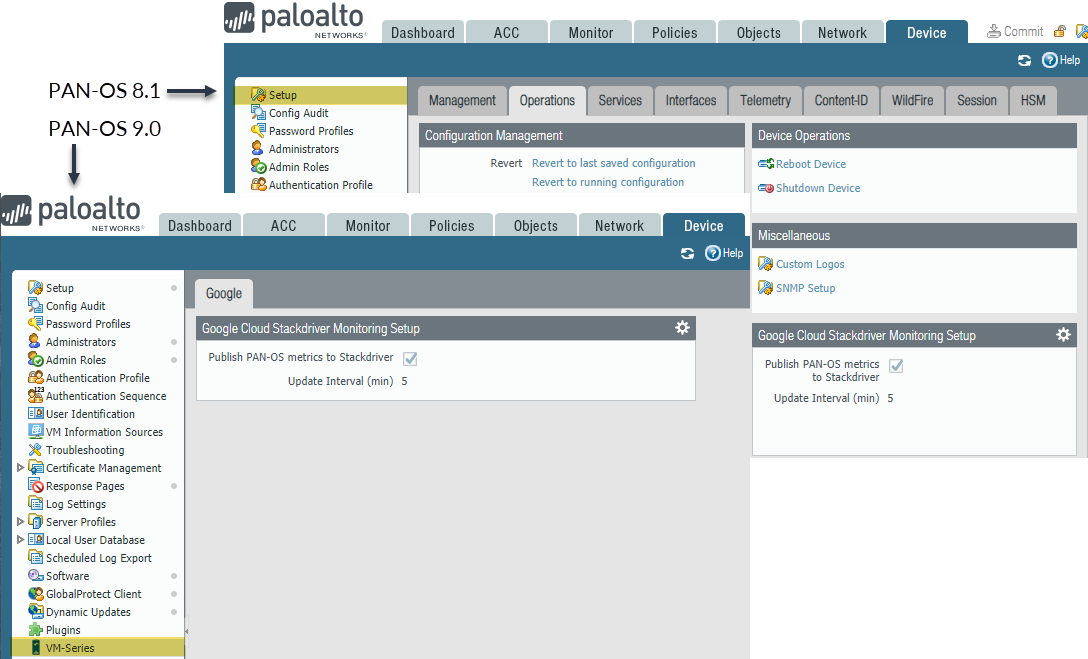This screenshot has height=659, width=1088.
Task: Click Password Profiles icon in PAN-OS 9.0 sidebar
Action: [x=35, y=323]
